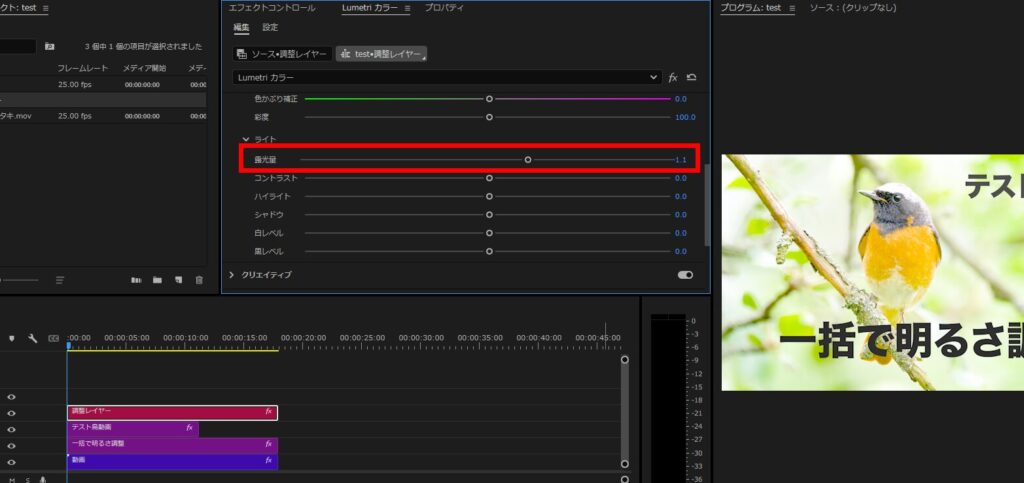Click the timeline playhead marker at 00:00

(x=67, y=346)
